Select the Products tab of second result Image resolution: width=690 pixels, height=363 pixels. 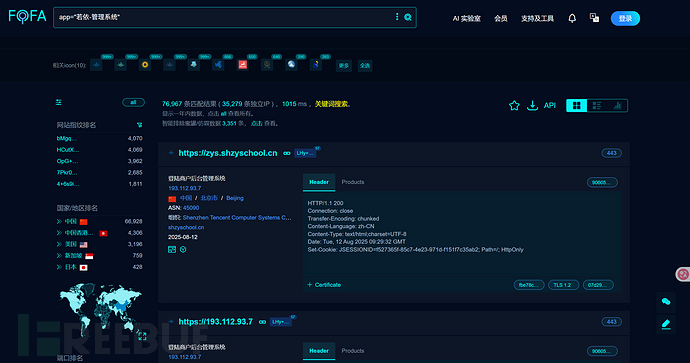pyautogui.click(x=353, y=351)
